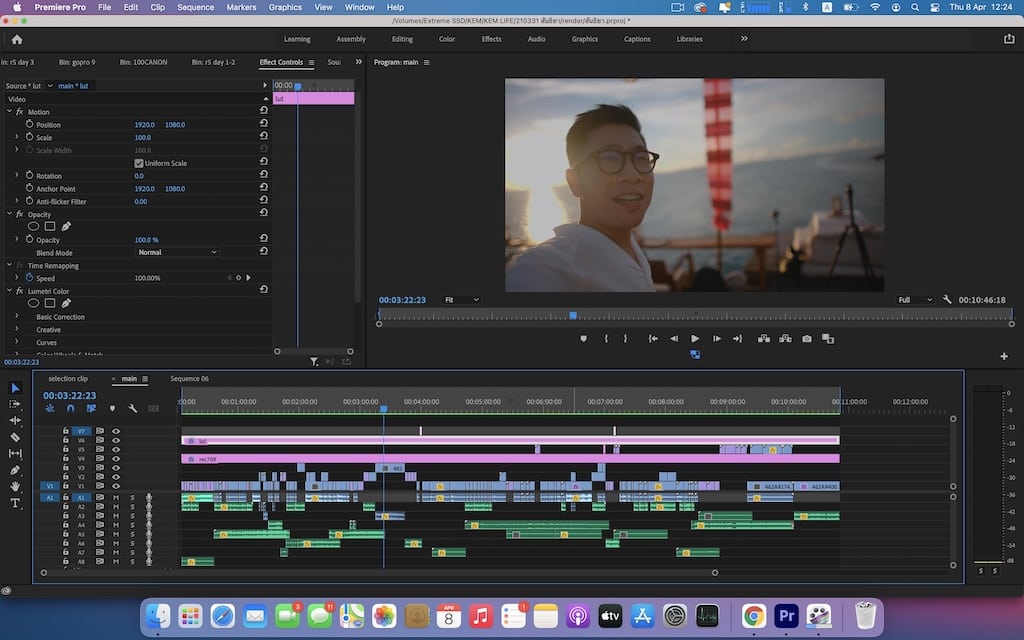Select the Track Select Forward tool
The width and height of the screenshot is (1024, 640).
[15, 404]
